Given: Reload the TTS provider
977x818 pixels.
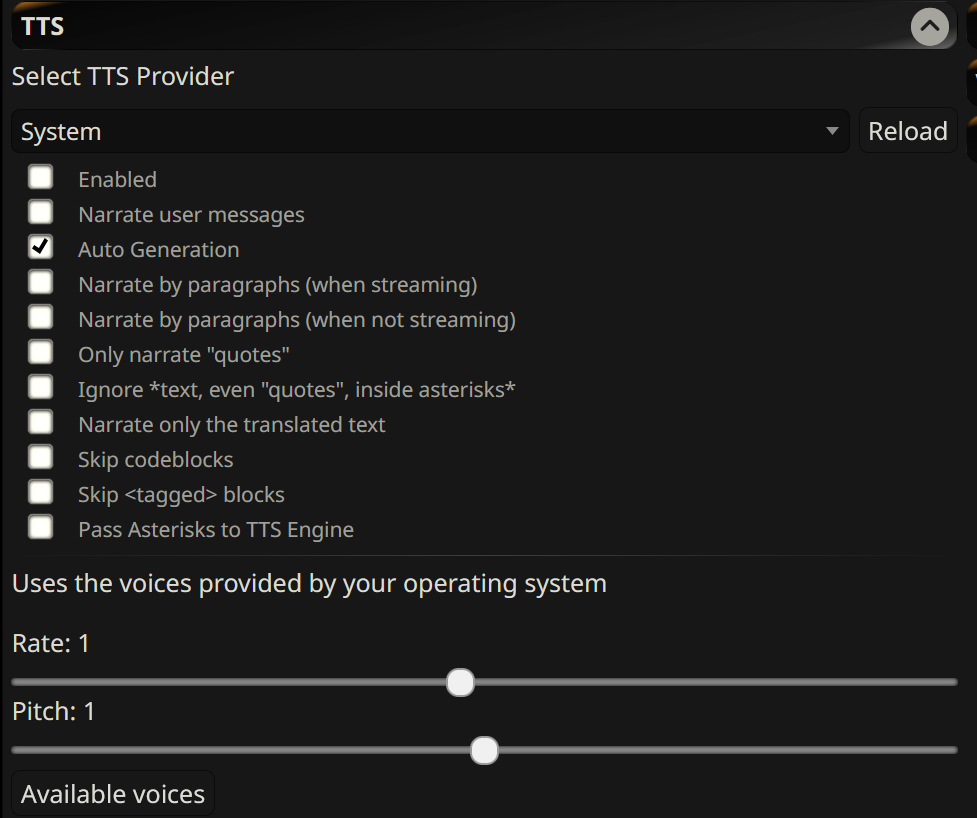Looking at the screenshot, I should (x=908, y=131).
